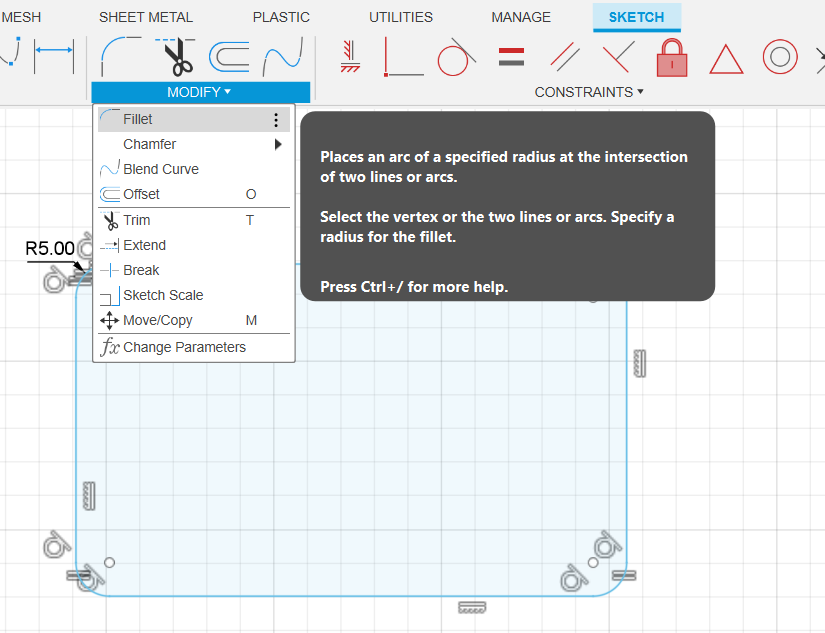Screen dimensions: 825x633
Task: Apply the Perpendicular constraint
Action: pos(618,57)
